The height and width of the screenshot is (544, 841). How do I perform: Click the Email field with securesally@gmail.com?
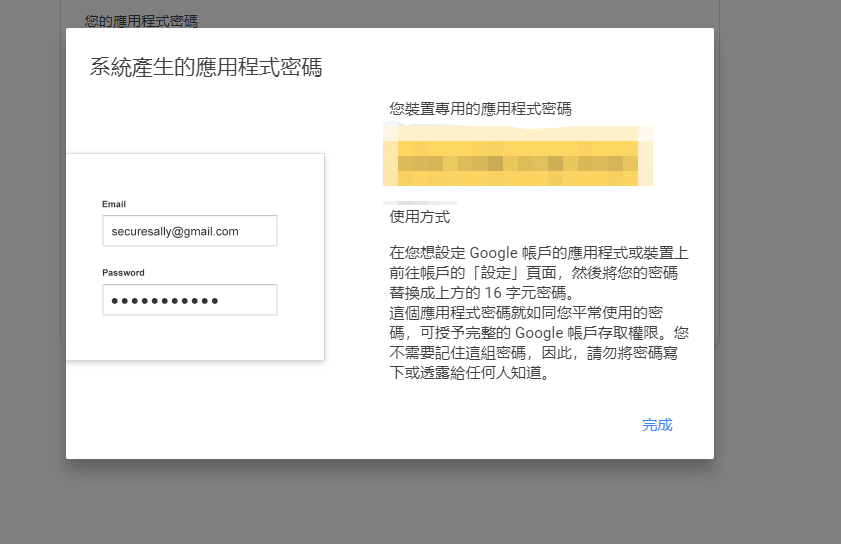(x=190, y=231)
